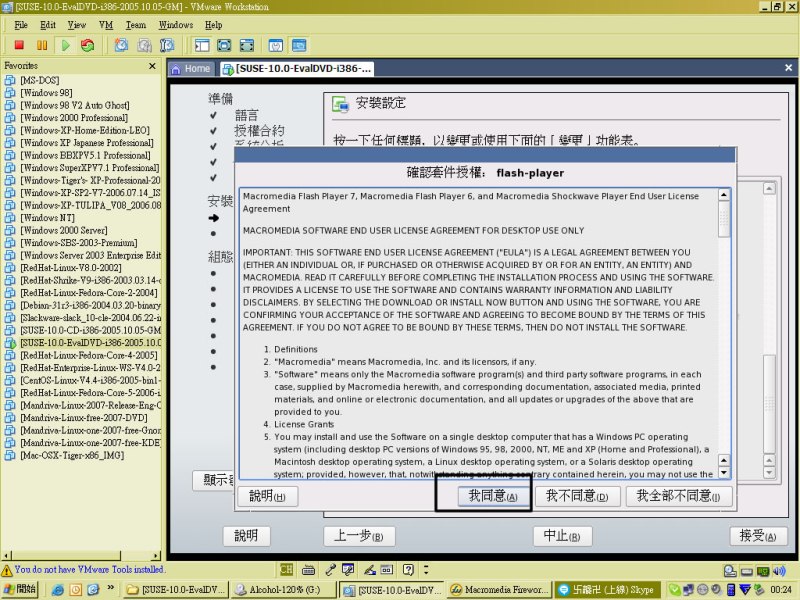Click the clock showing 00:24
Viewport: 800px width, 600px height.
(781, 590)
